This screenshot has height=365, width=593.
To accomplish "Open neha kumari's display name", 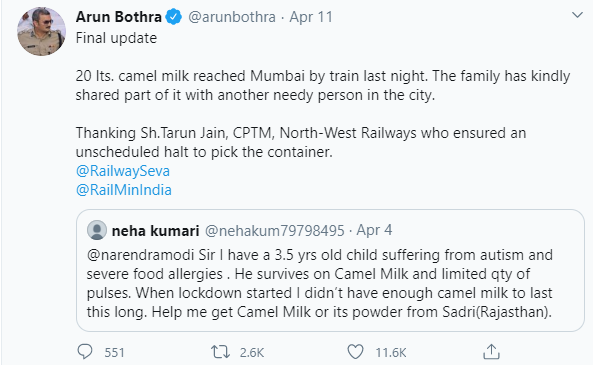I will pyautogui.click(x=155, y=230).
